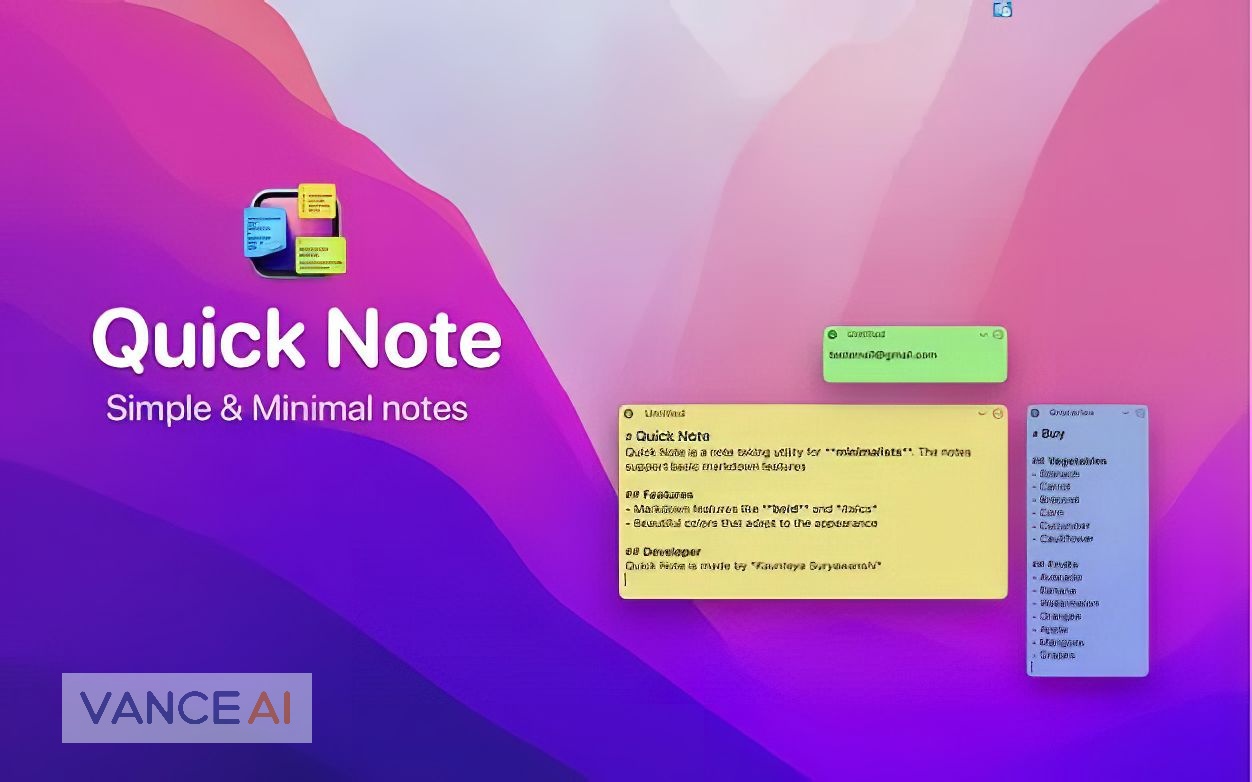Viewport: 1252px width, 782px height.
Task: Click the round options icon on the green note
Action: 998,334
